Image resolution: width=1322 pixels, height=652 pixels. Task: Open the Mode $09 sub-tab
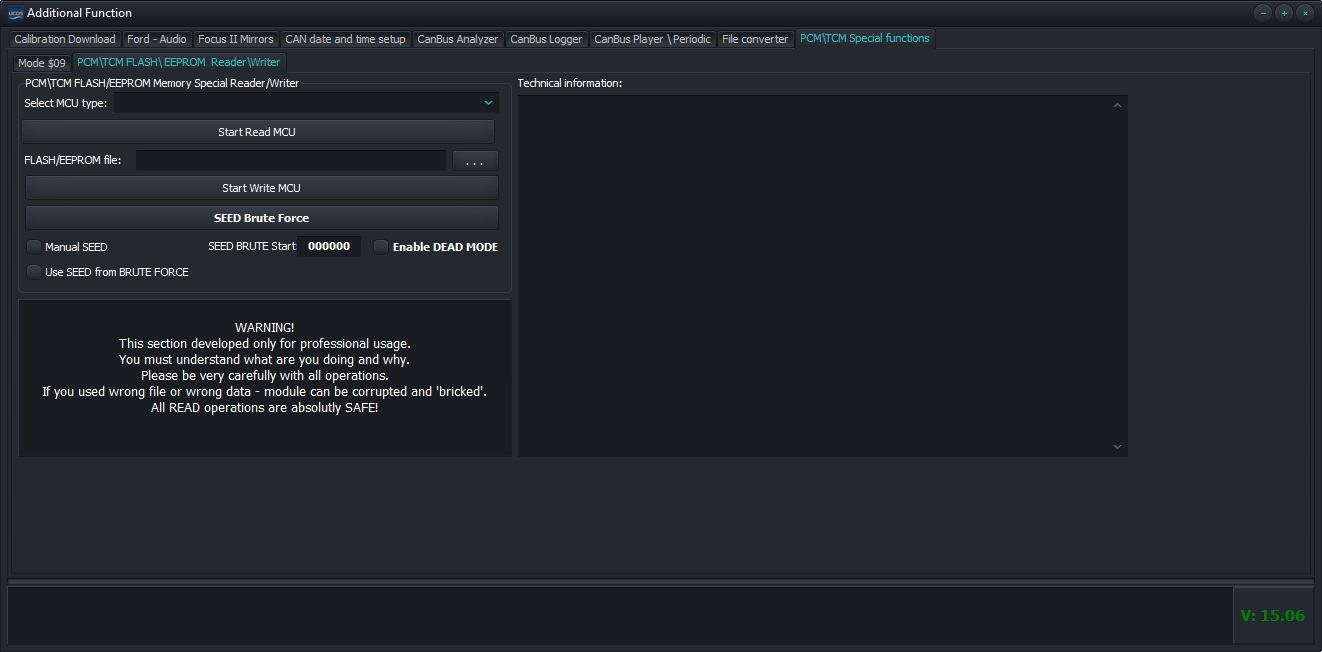click(42, 63)
